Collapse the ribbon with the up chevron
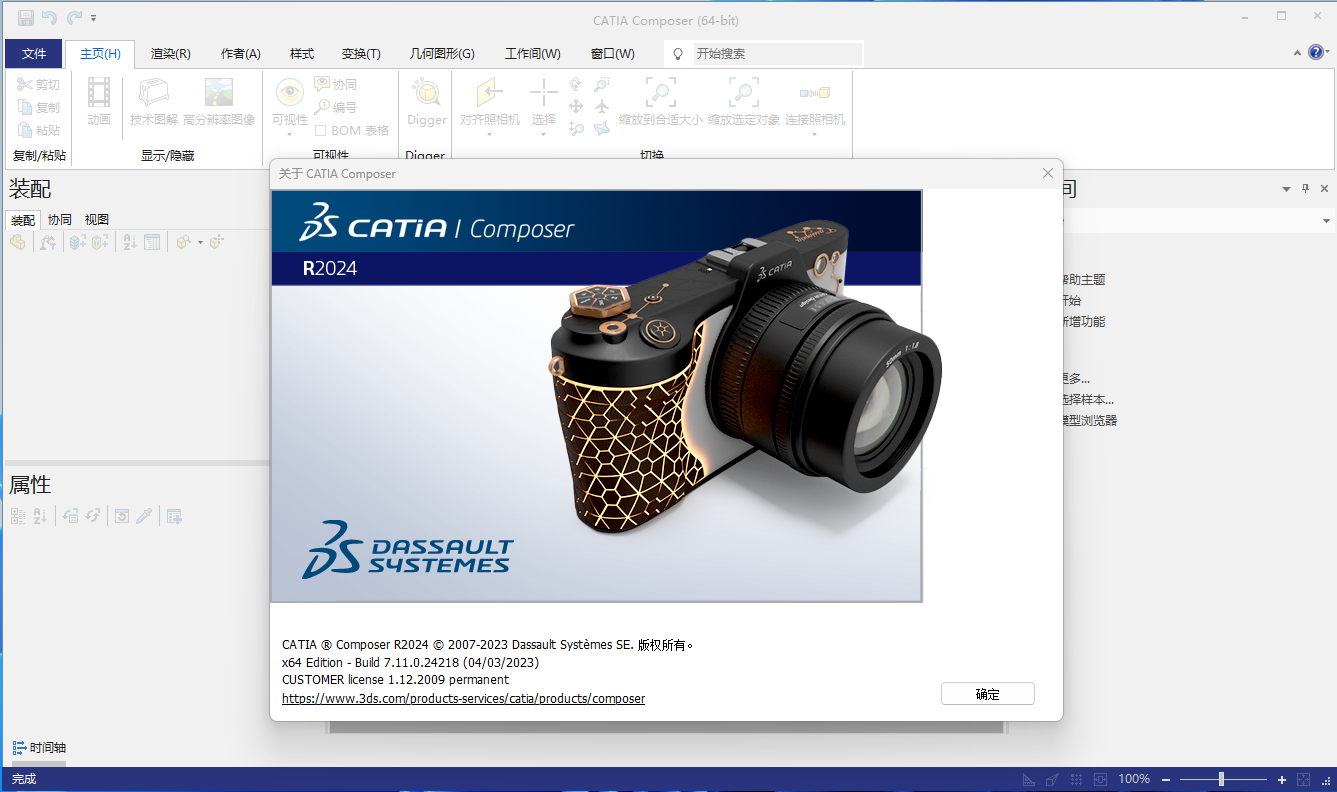Viewport: 1337px width, 792px height. (1297, 52)
